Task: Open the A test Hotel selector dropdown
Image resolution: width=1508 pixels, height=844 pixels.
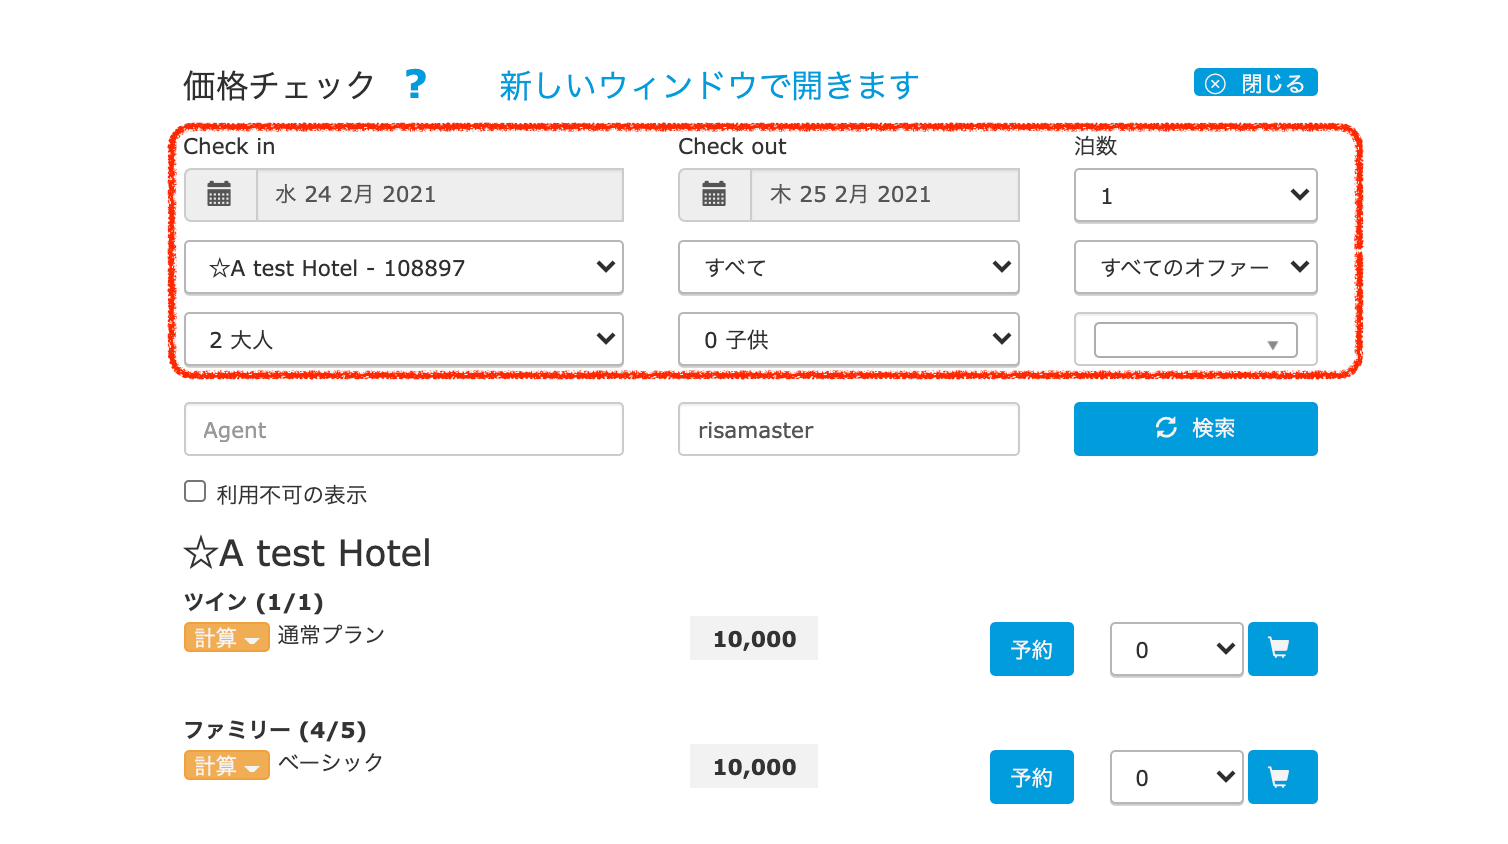Action: [403, 267]
